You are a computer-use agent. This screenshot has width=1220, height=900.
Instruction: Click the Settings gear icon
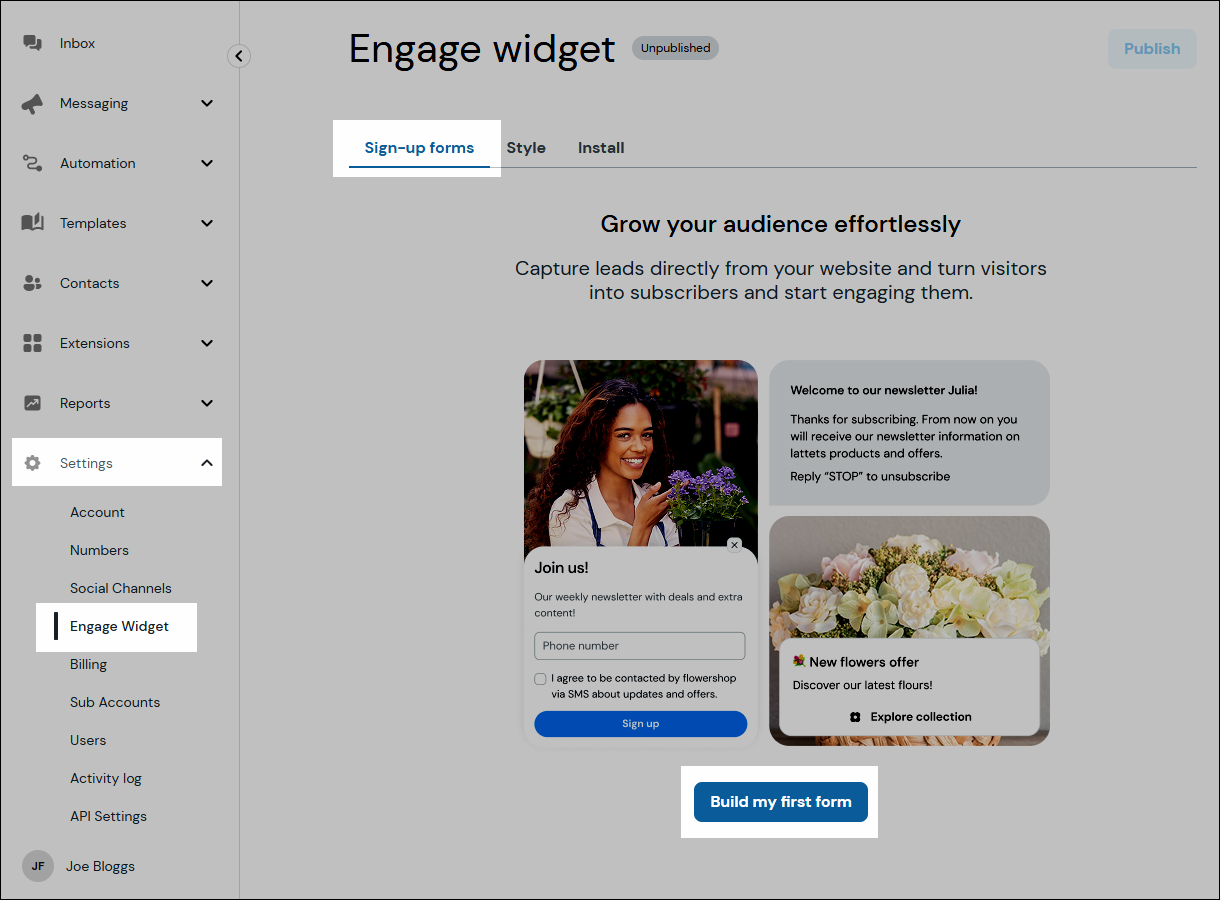(x=33, y=462)
